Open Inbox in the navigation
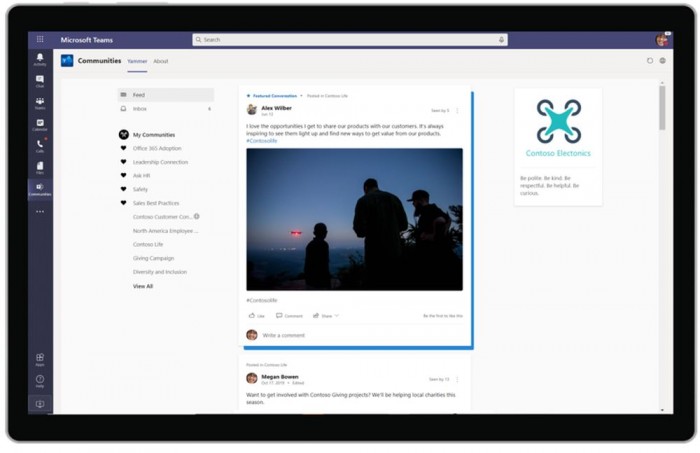The image size is (700, 453). [x=166, y=108]
